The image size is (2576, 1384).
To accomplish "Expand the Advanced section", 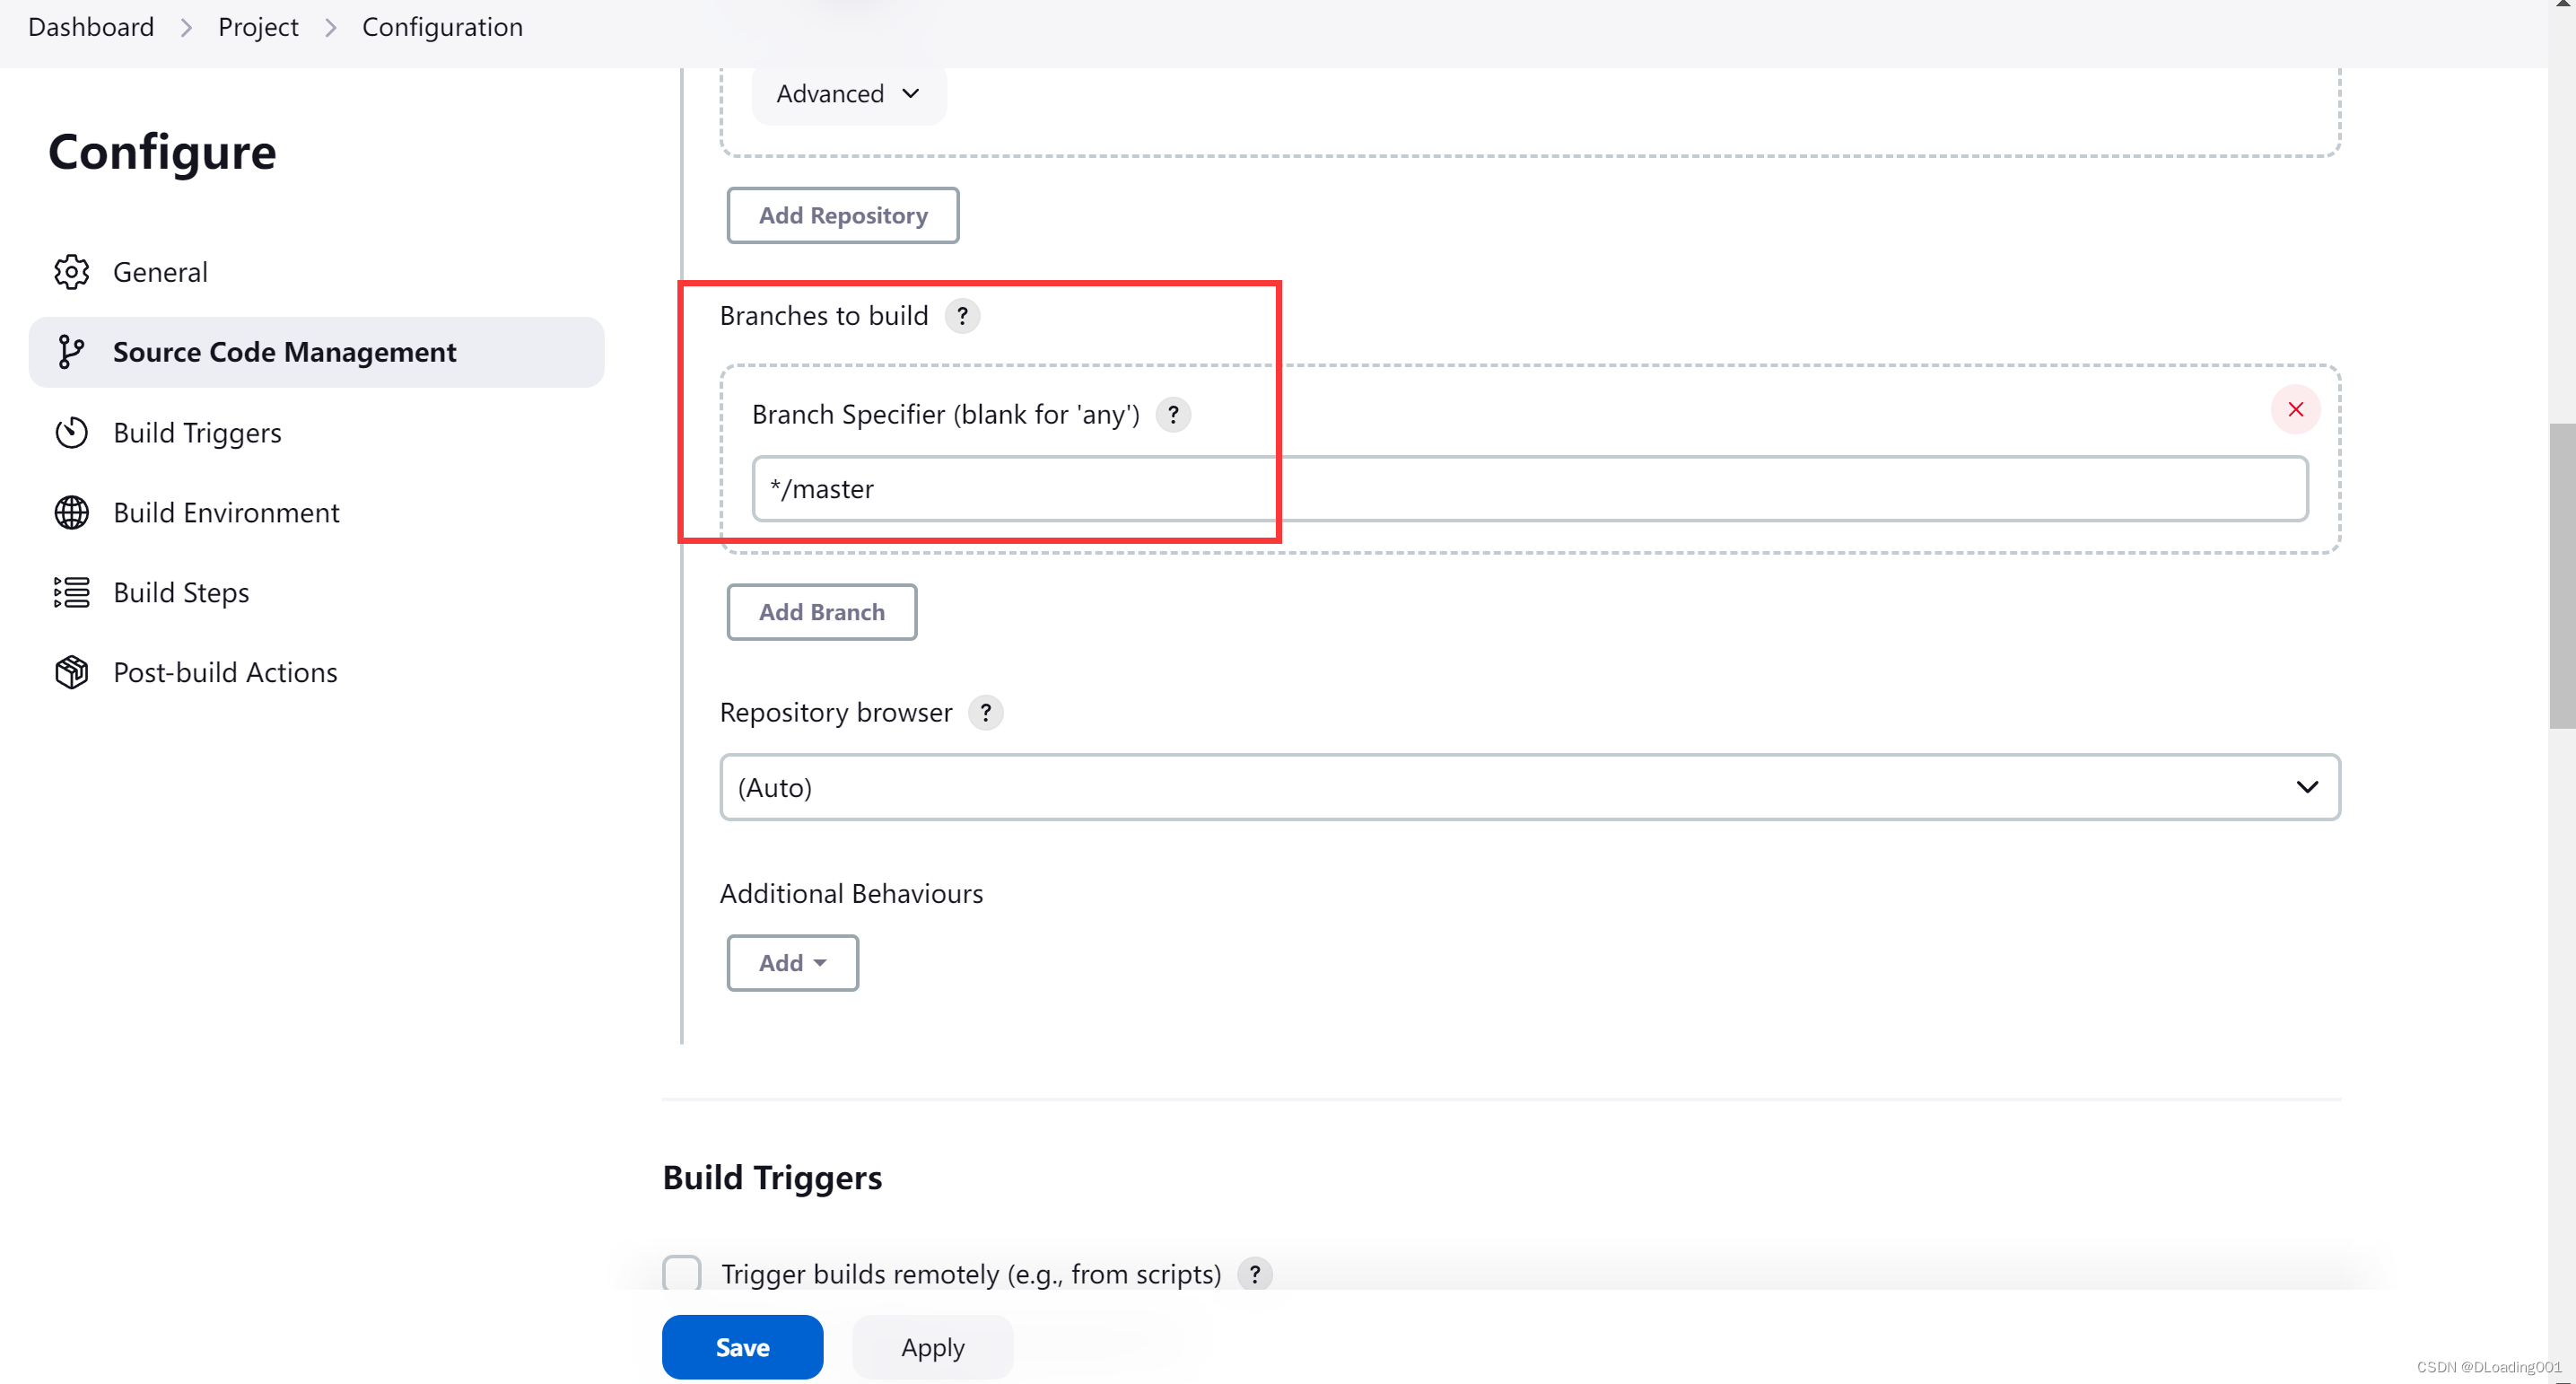I will [x=847, y=93].
